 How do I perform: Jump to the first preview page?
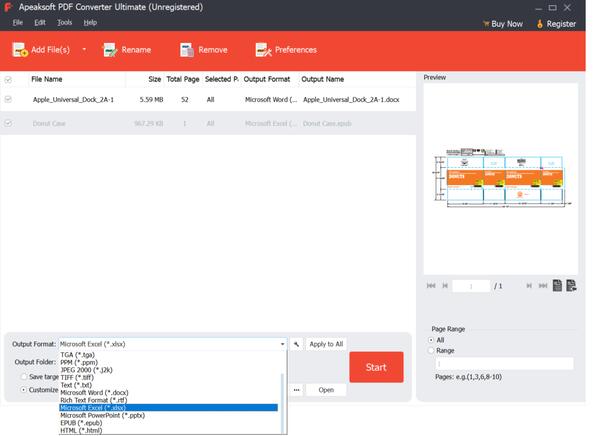pyautogui.click(x=432, y=286)
